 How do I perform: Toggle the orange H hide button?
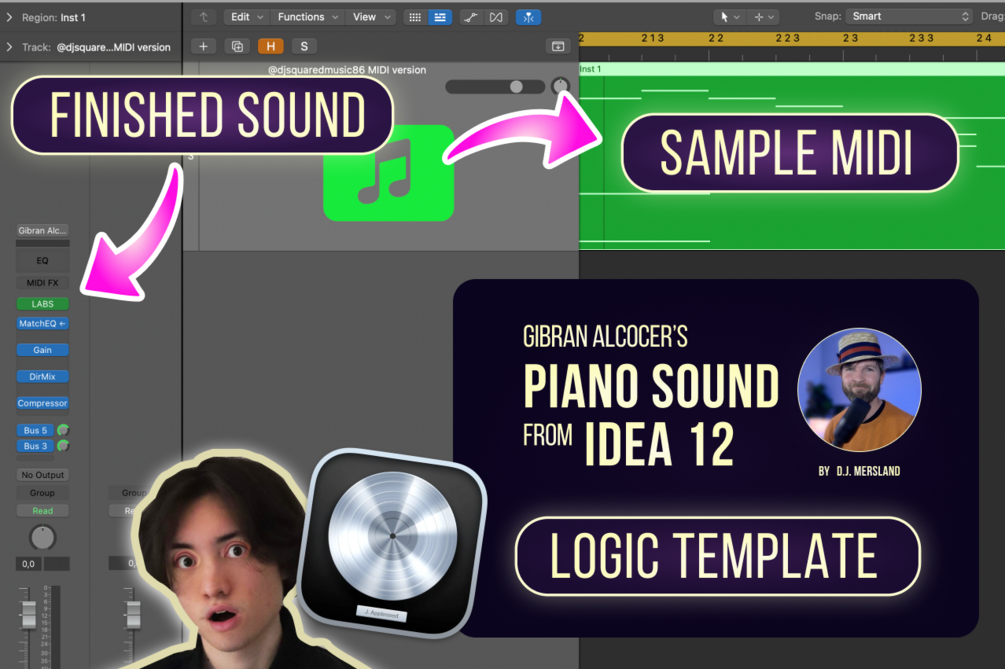point(270,46)
